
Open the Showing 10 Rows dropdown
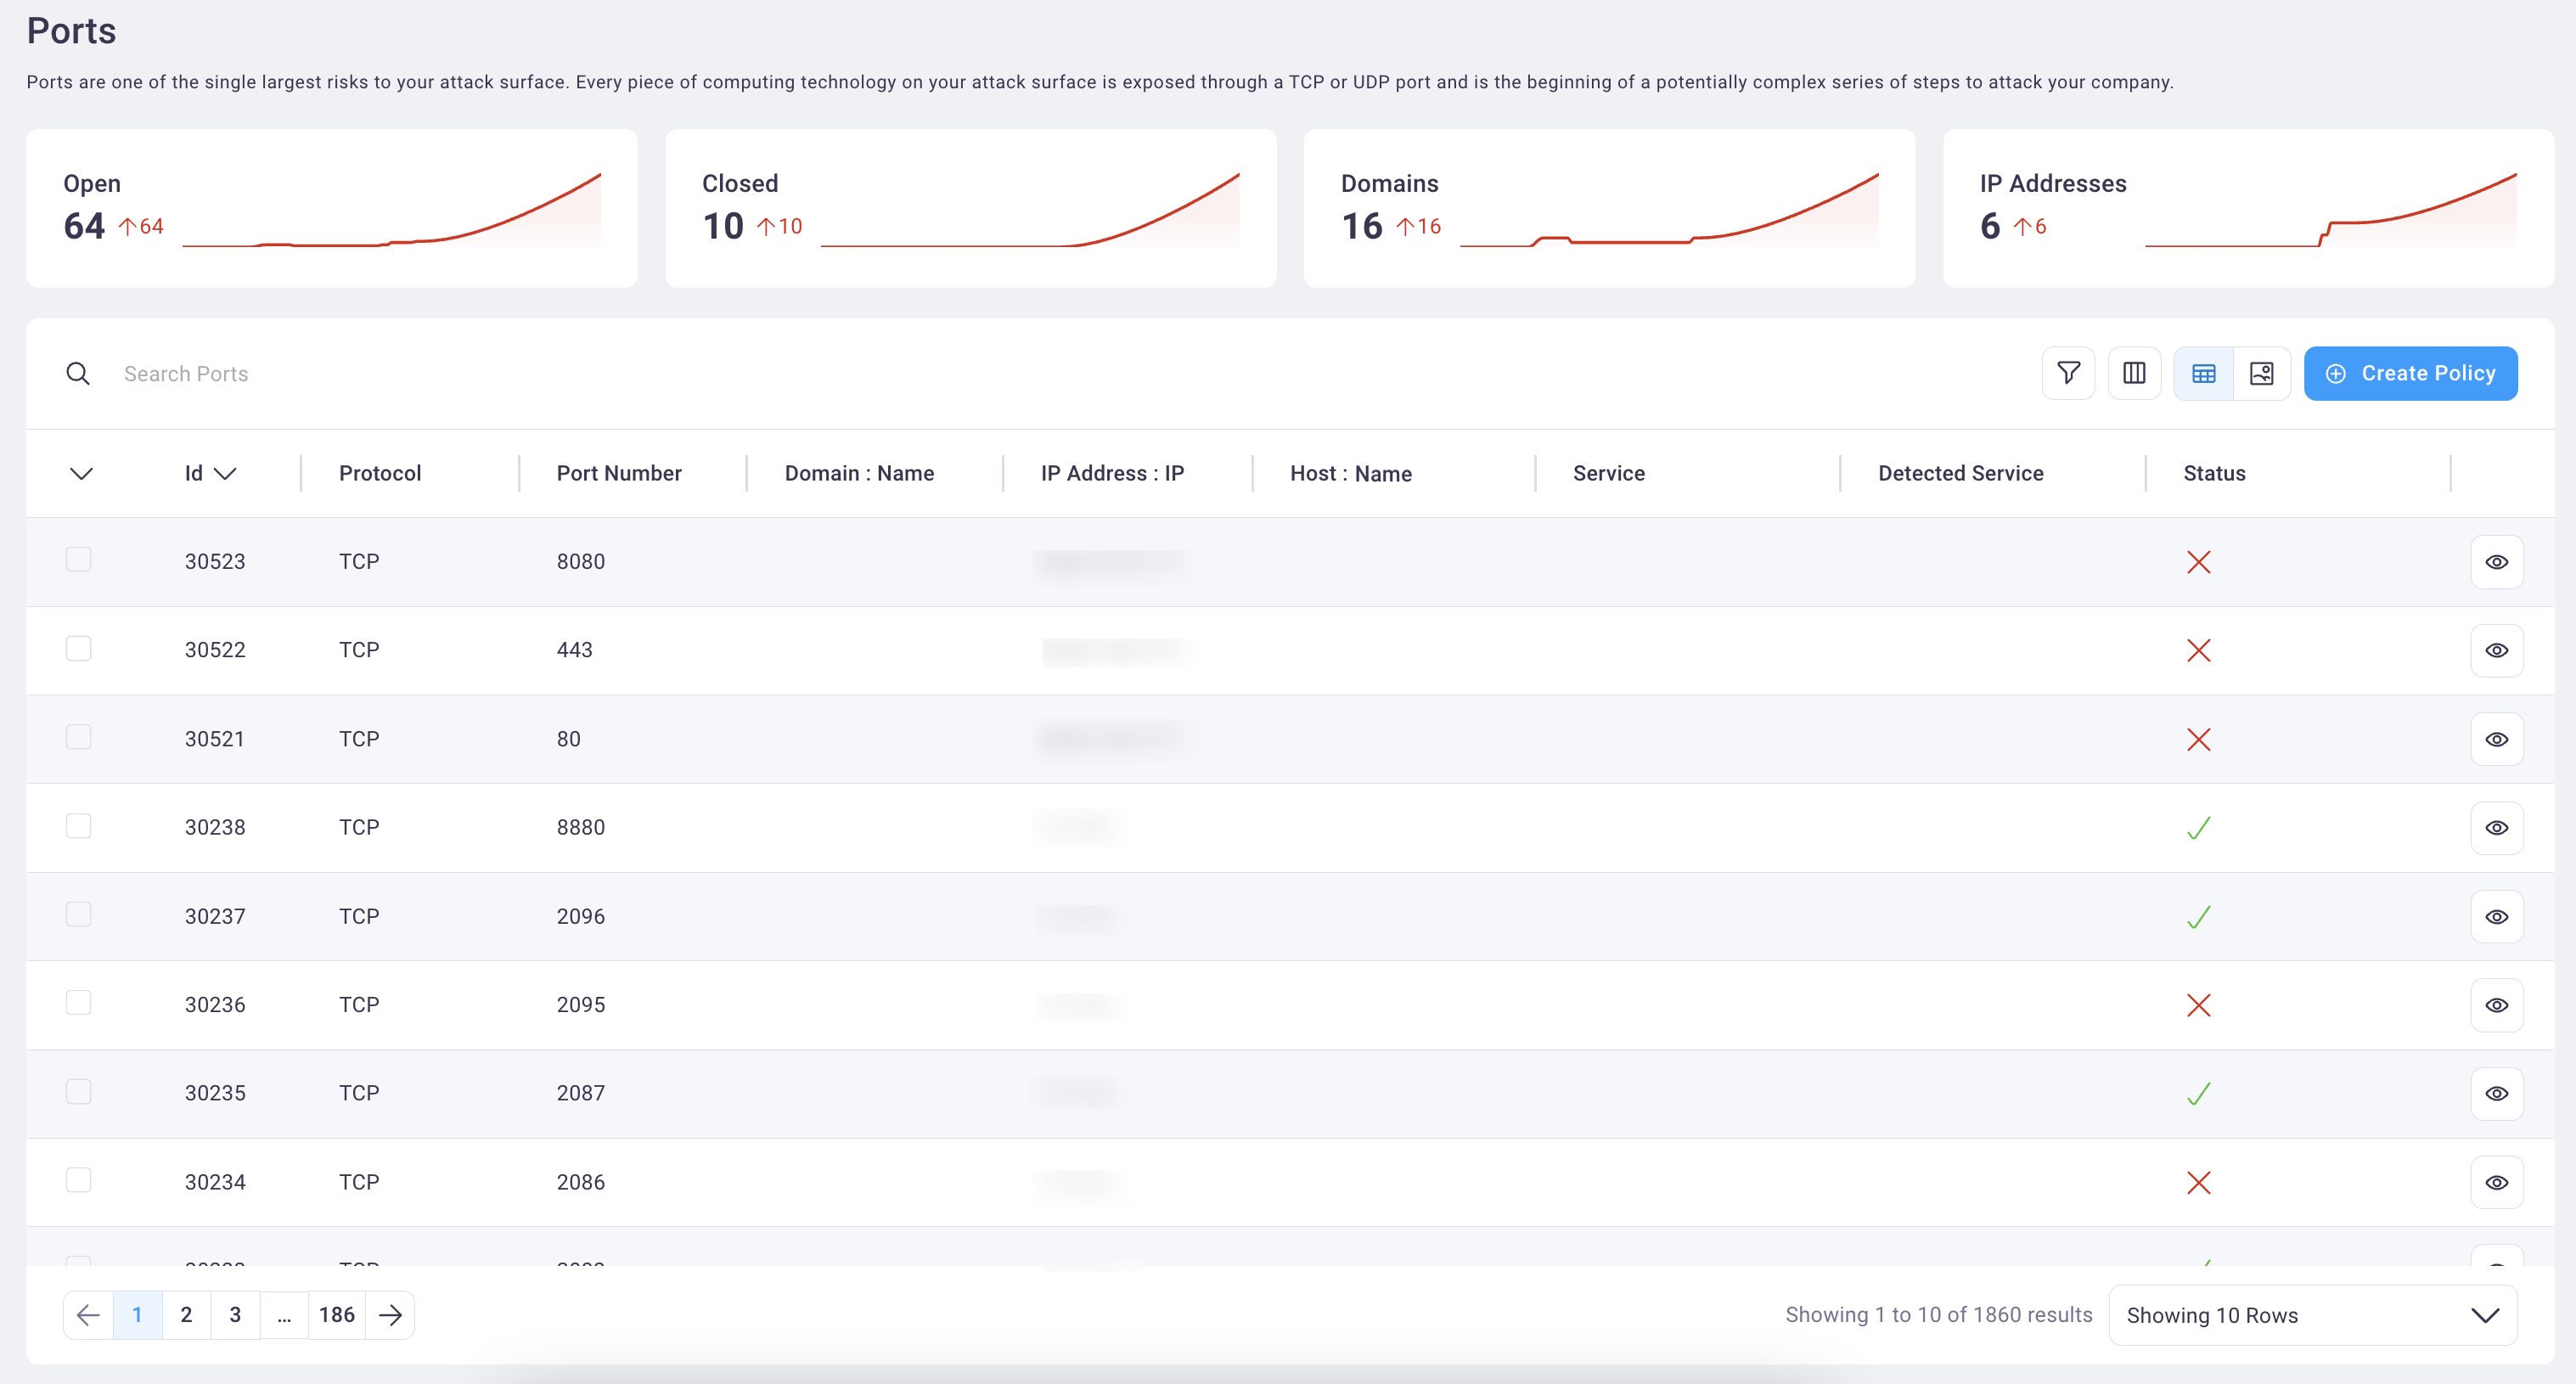click(x=2312, y=1315)
